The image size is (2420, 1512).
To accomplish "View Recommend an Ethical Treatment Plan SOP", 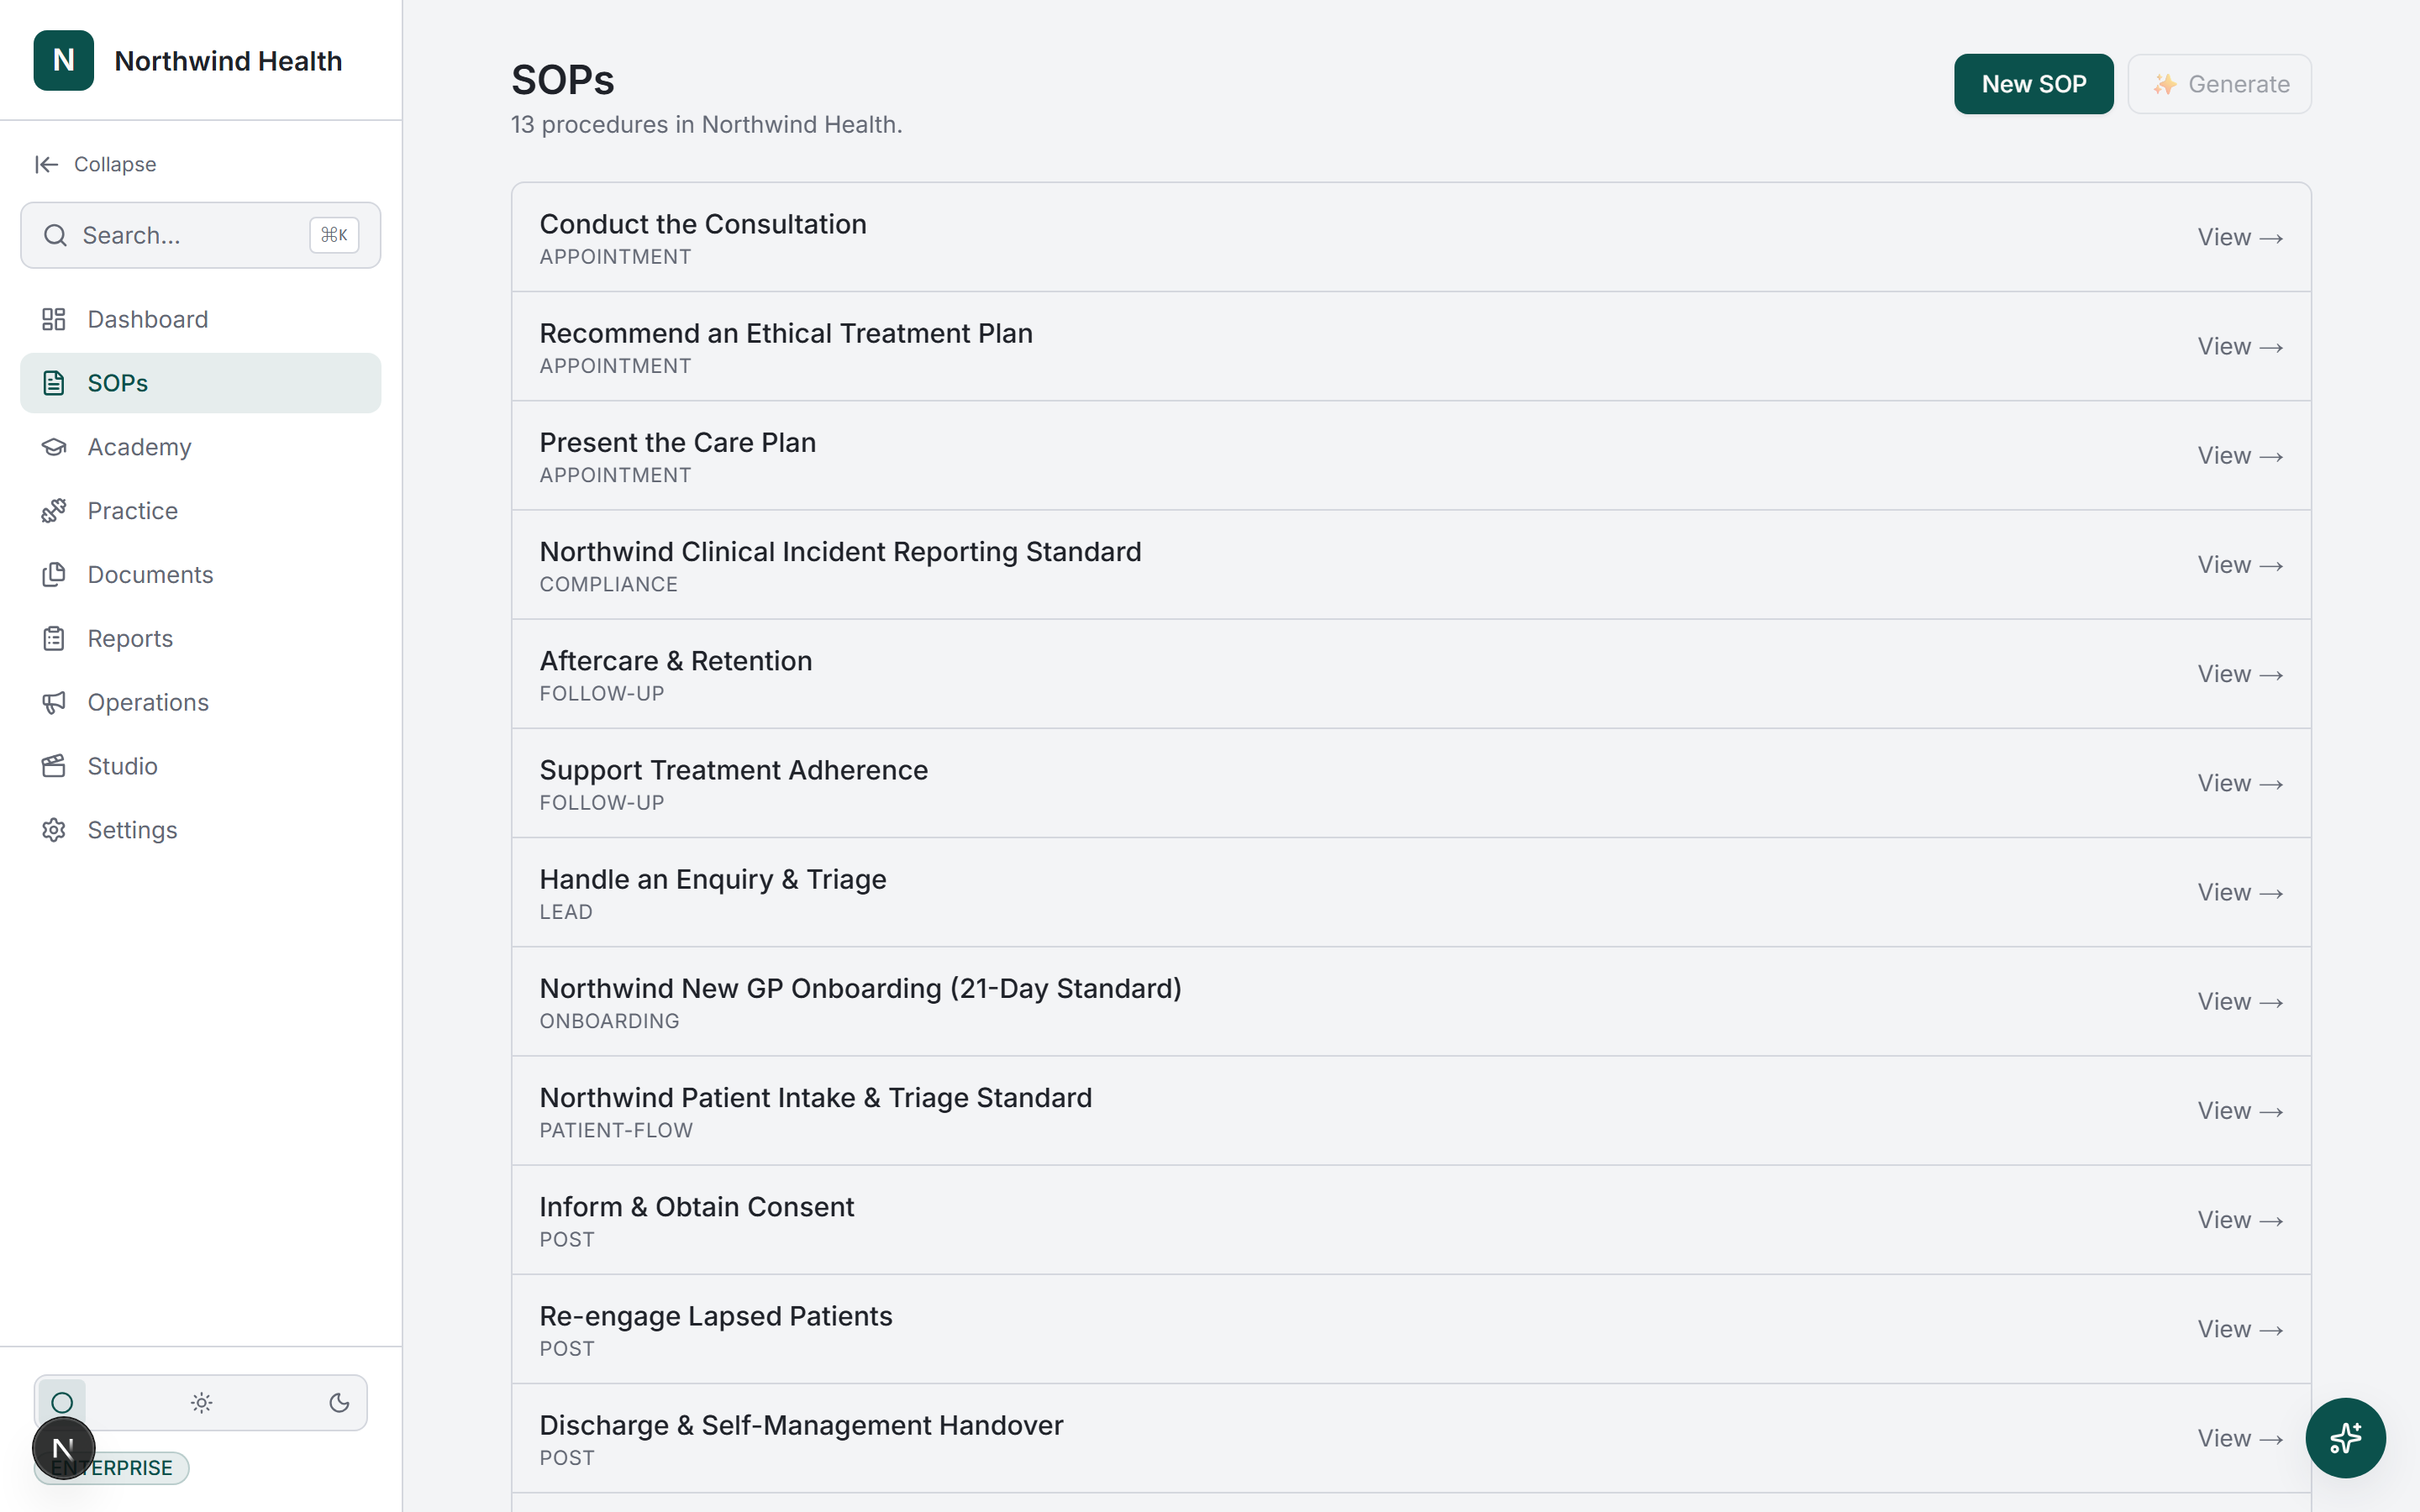I will point(2239,346).
